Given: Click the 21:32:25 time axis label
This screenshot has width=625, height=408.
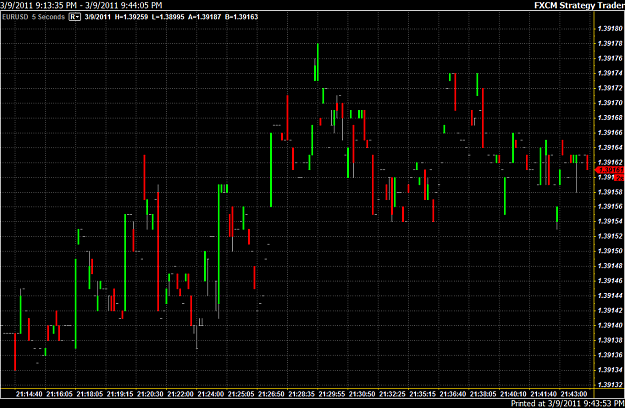Looking at the screenshot, I should coord(393,394).
